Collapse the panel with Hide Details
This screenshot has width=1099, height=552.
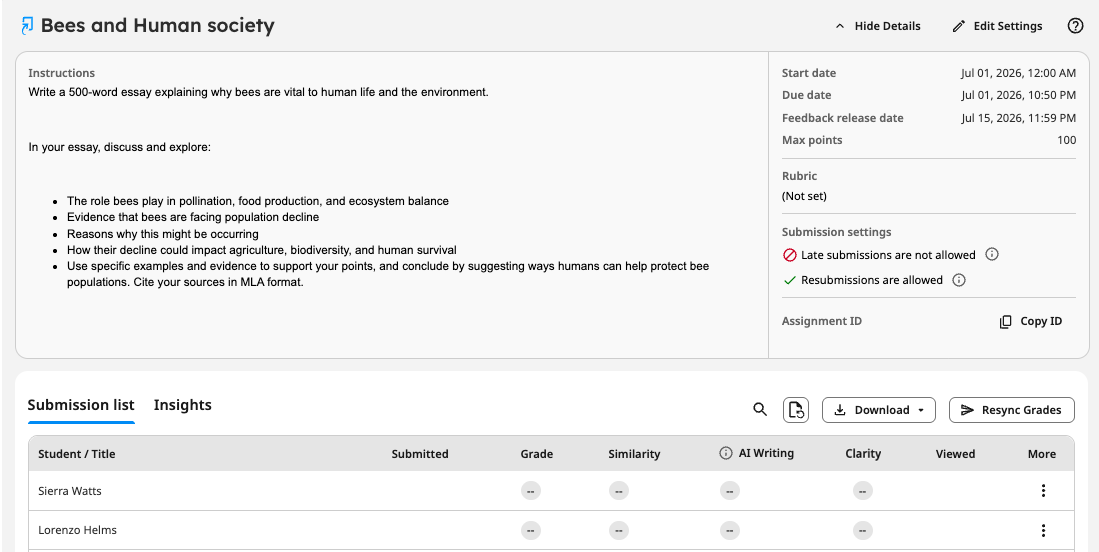[878, 26]
